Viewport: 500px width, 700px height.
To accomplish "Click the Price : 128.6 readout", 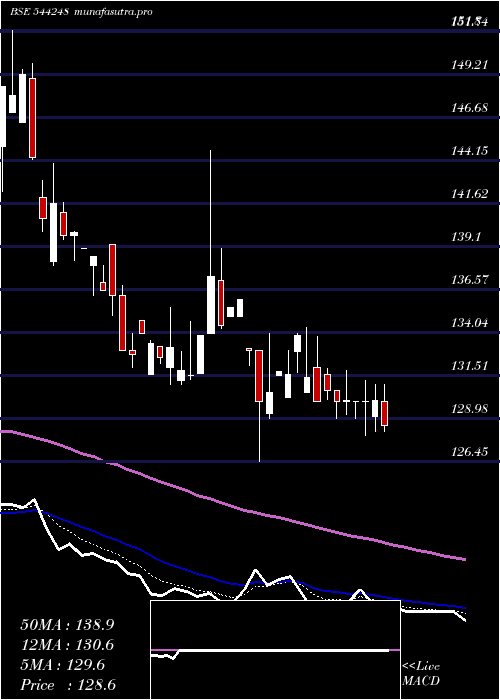I will (68, 685).
